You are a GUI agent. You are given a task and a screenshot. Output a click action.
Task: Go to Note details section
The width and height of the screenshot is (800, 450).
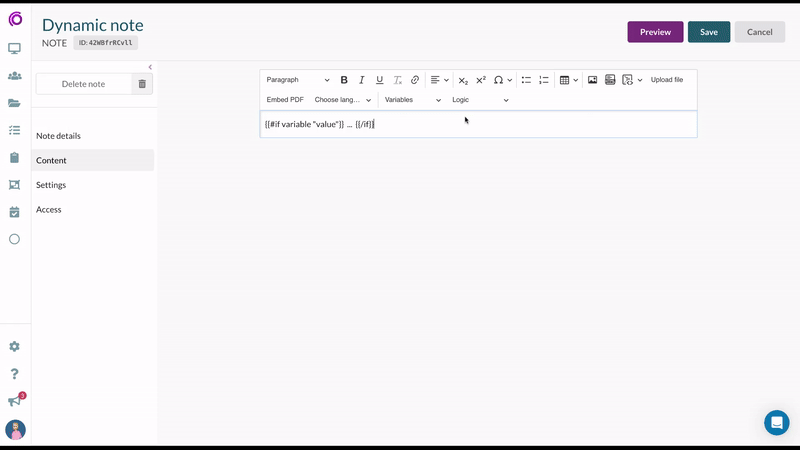(58, 136)
